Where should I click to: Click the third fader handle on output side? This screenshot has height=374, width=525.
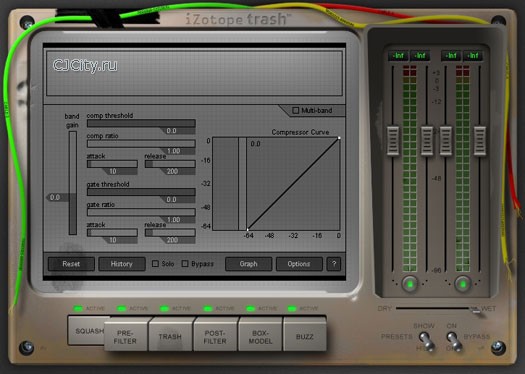click(x=446, y=141)
